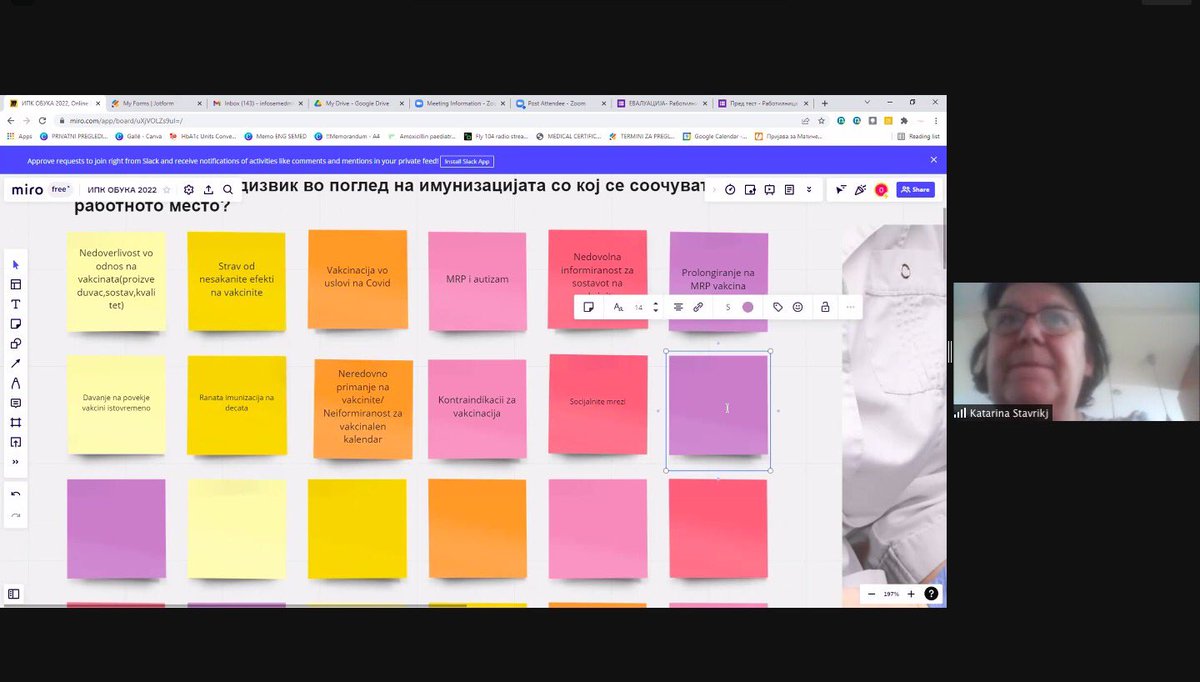Open the timer tool
Viewport: 1200px width, 682px height.
point(730,189)
